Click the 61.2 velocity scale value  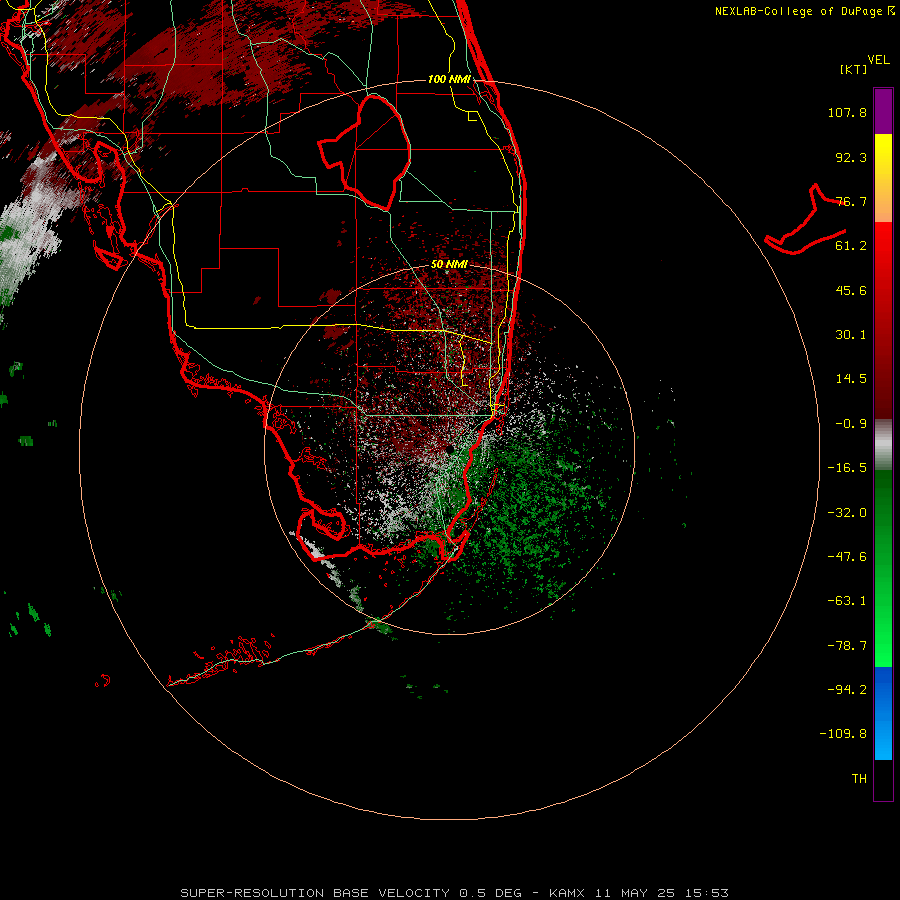(851, 246)
